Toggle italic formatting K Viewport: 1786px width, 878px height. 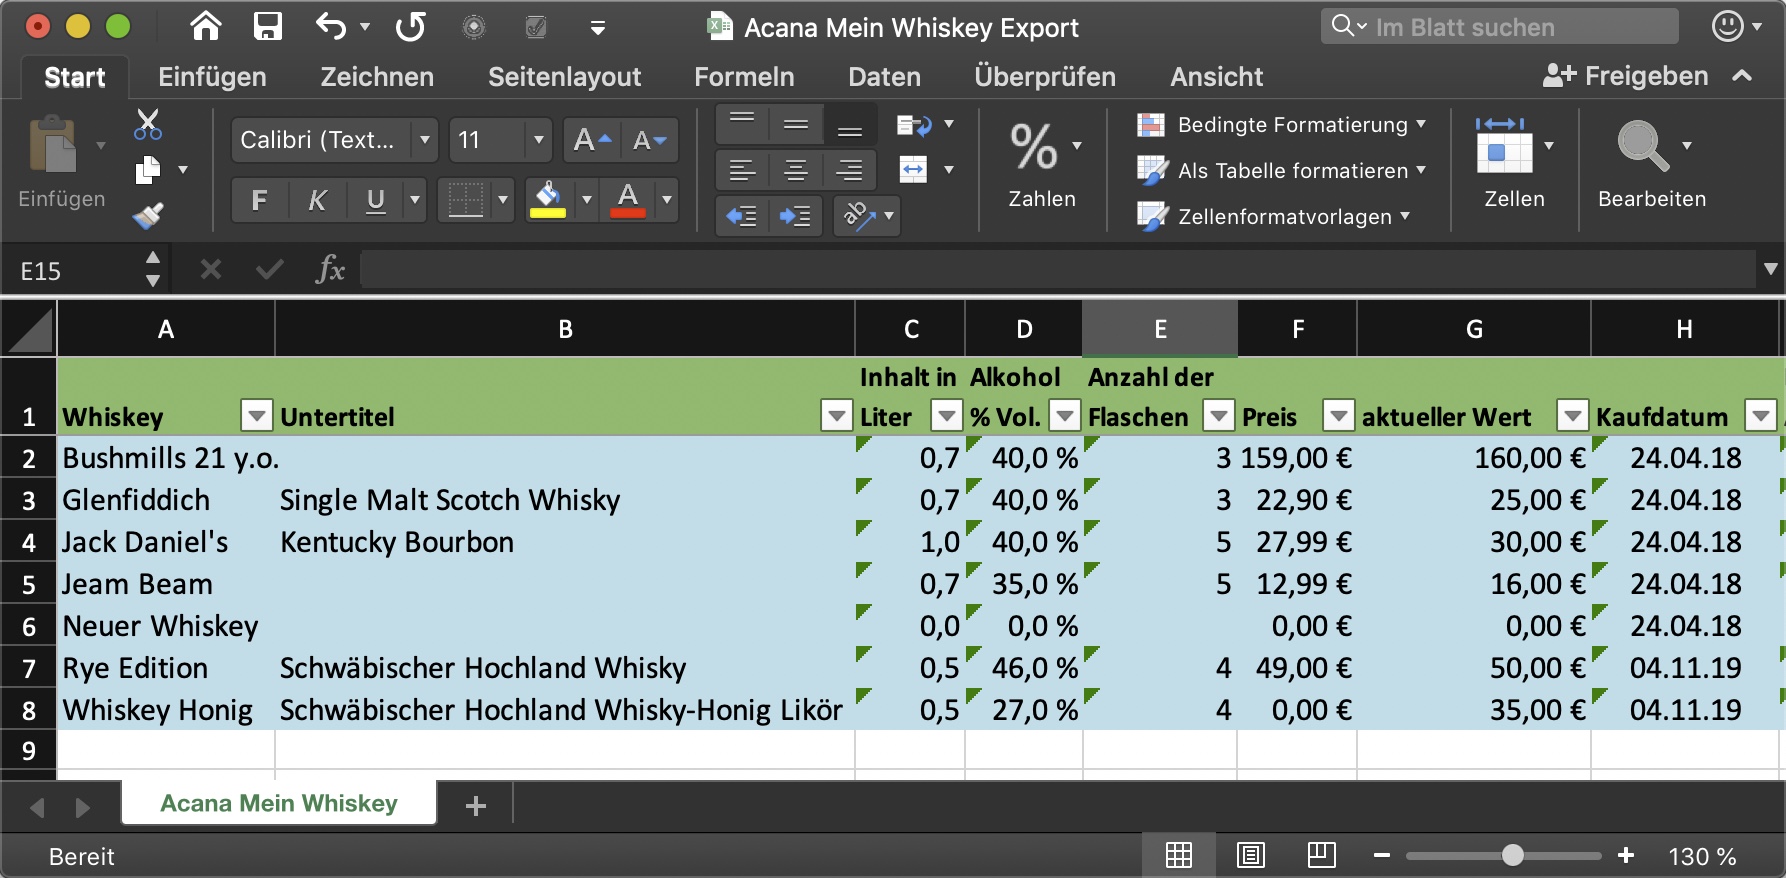(317, 200)
